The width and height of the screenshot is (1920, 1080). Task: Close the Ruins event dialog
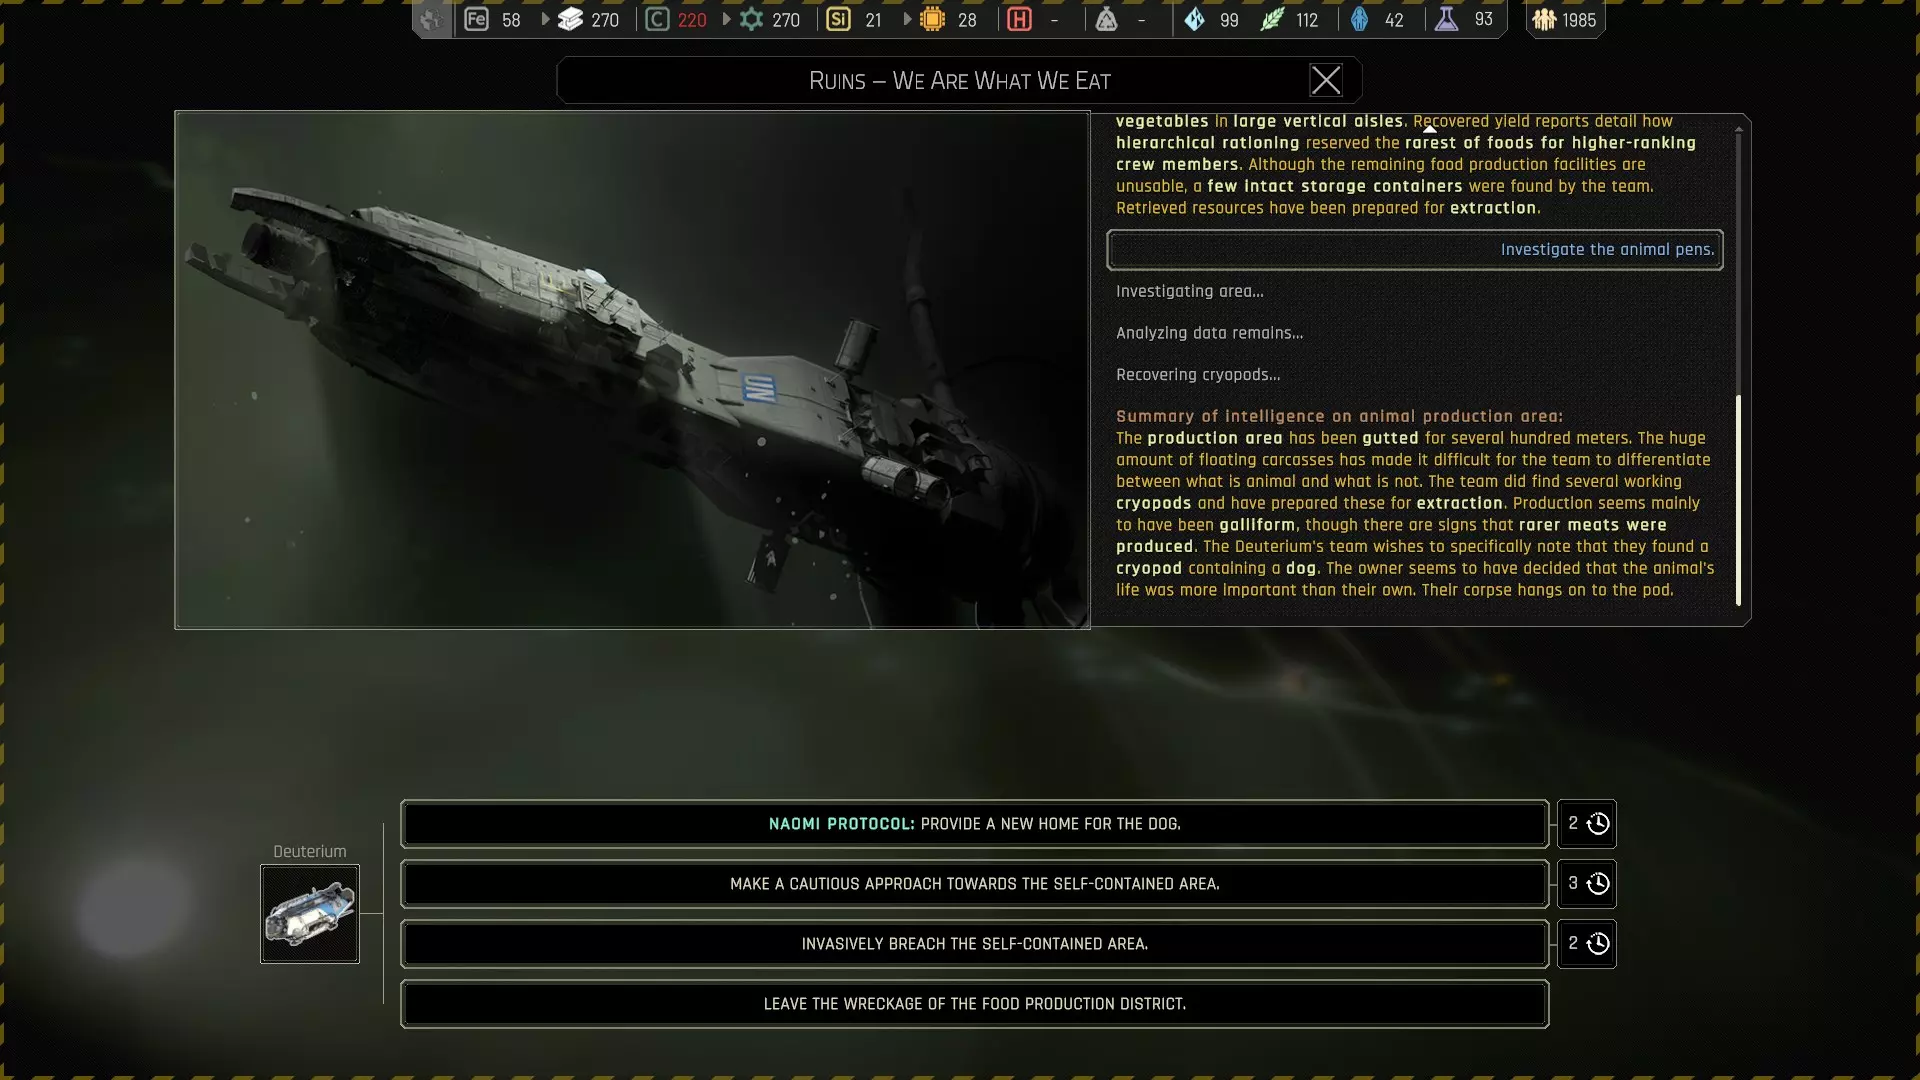pyautogui.click(x=1325, y=81)
